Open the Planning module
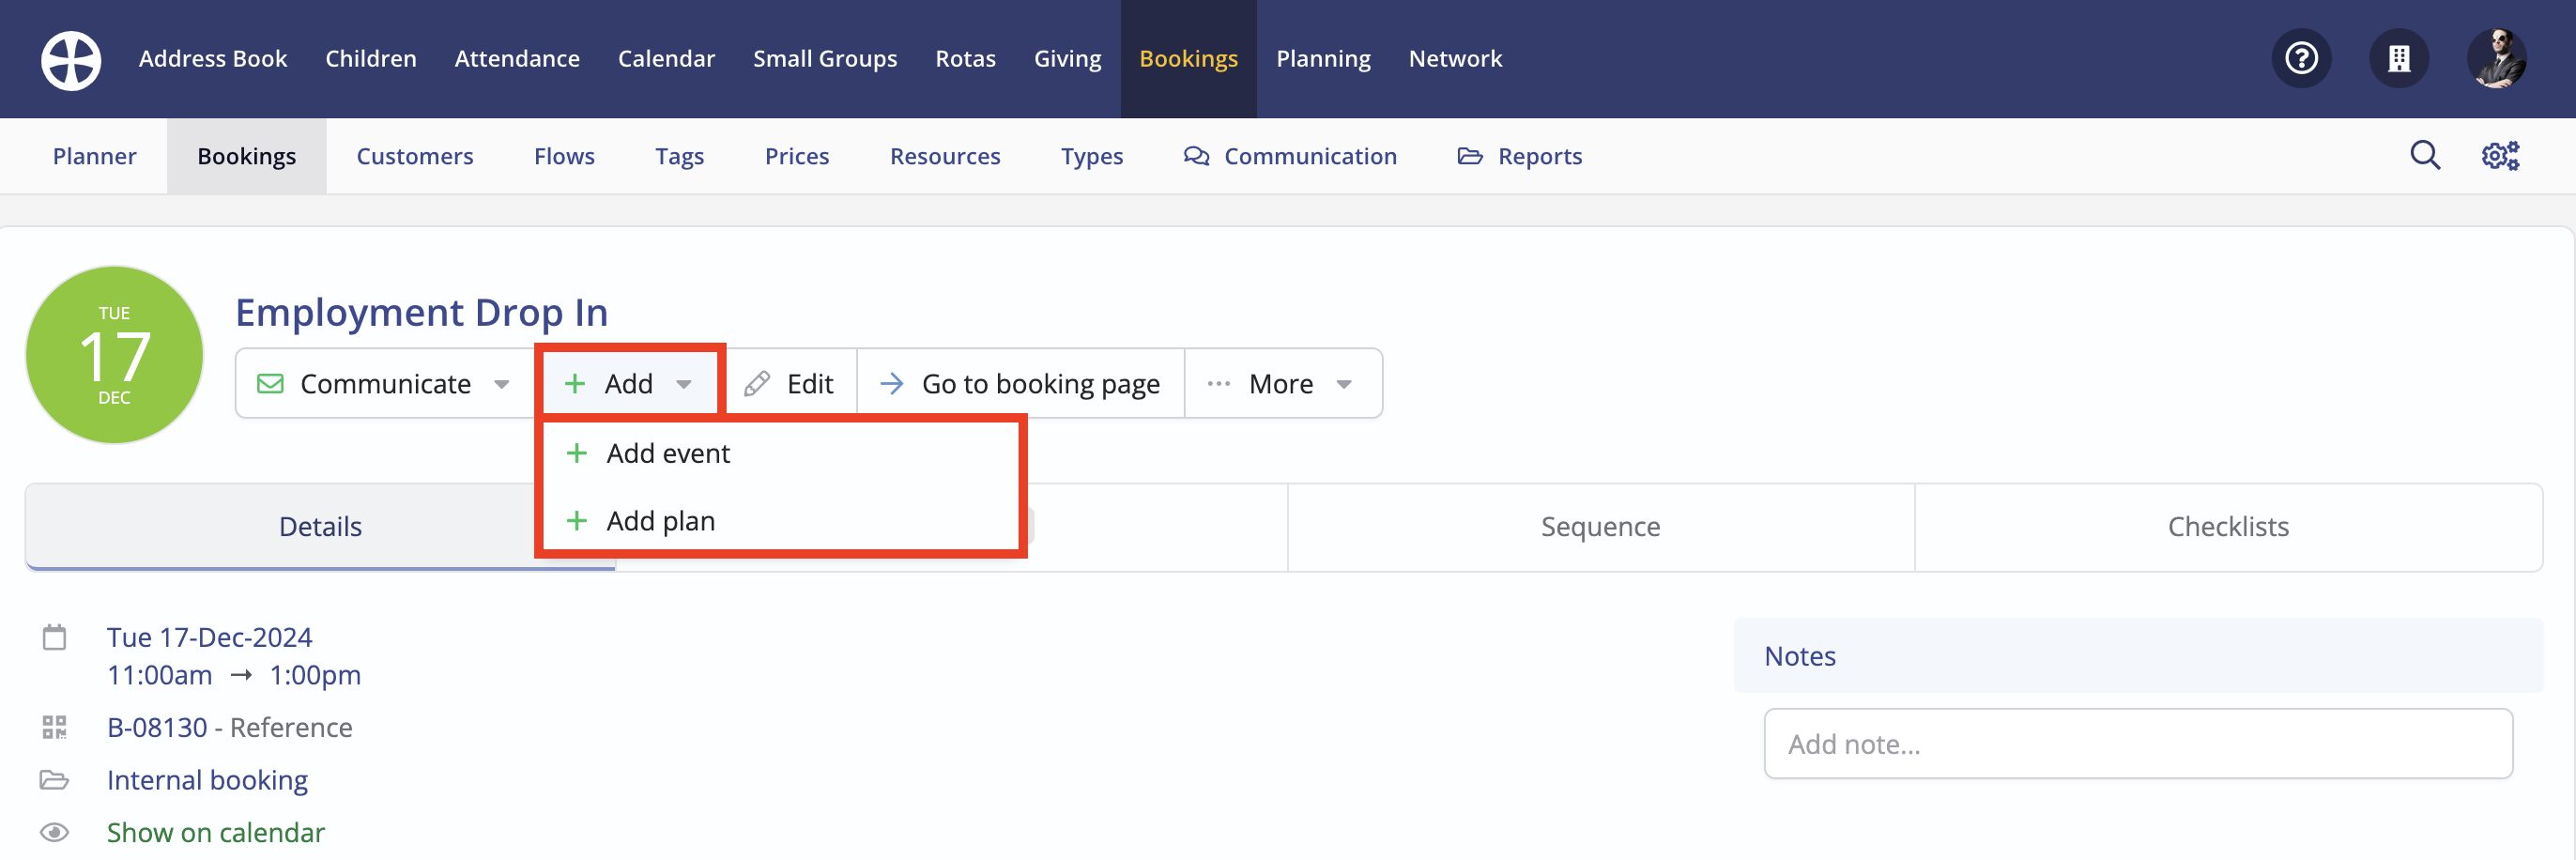 [1323, 59]
